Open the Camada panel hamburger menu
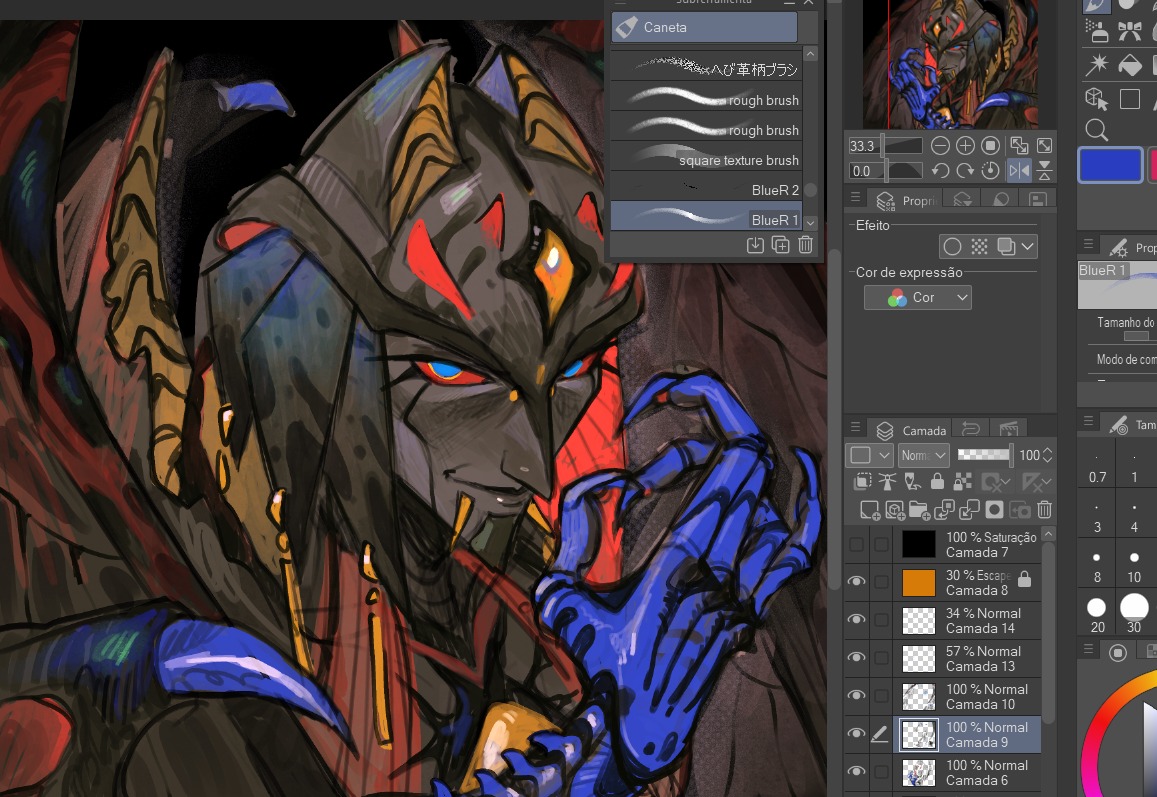 855,428
